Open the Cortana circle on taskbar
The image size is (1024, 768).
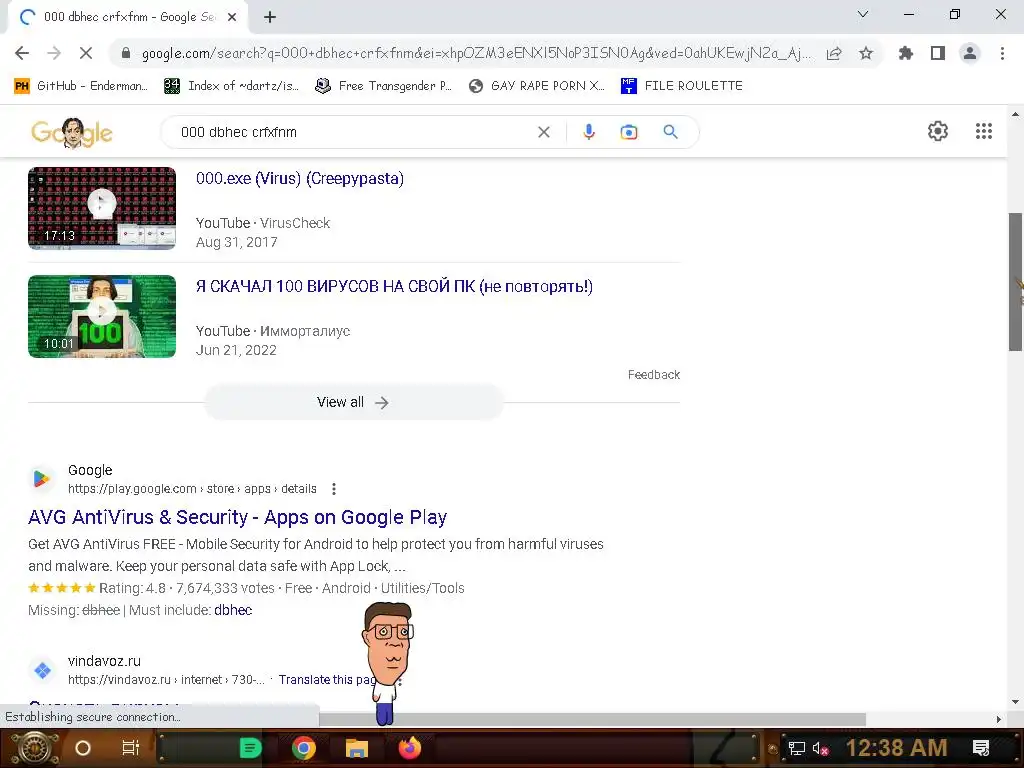[83, 748]
